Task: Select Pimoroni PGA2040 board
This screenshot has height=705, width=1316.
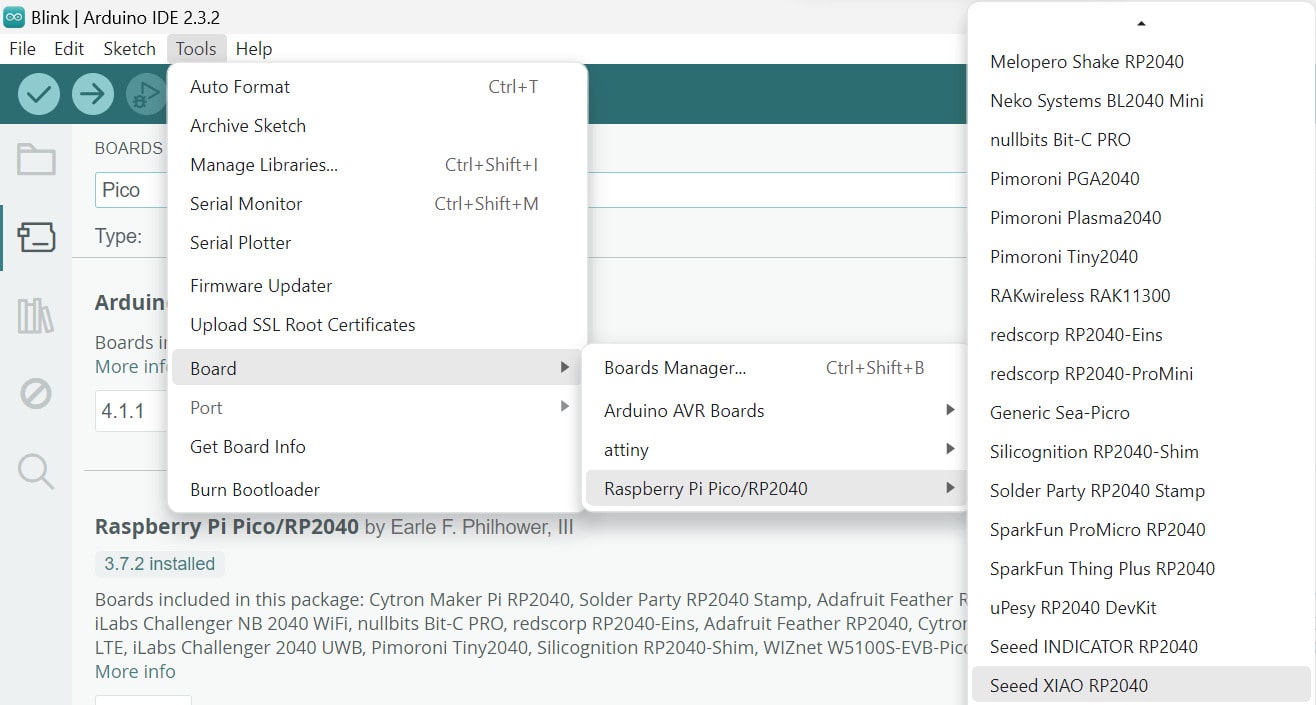Action: (x=1141, y=179)
